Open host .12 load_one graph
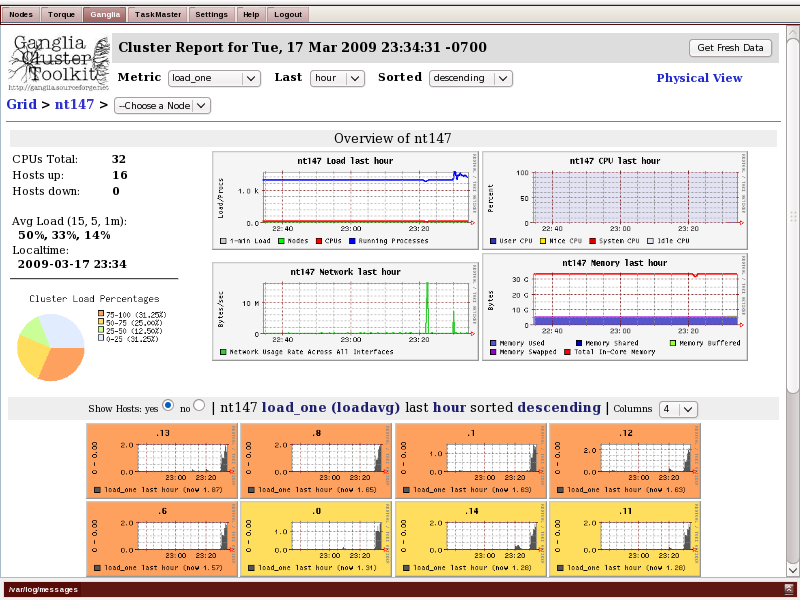800x600 pixels. point(625,461)
